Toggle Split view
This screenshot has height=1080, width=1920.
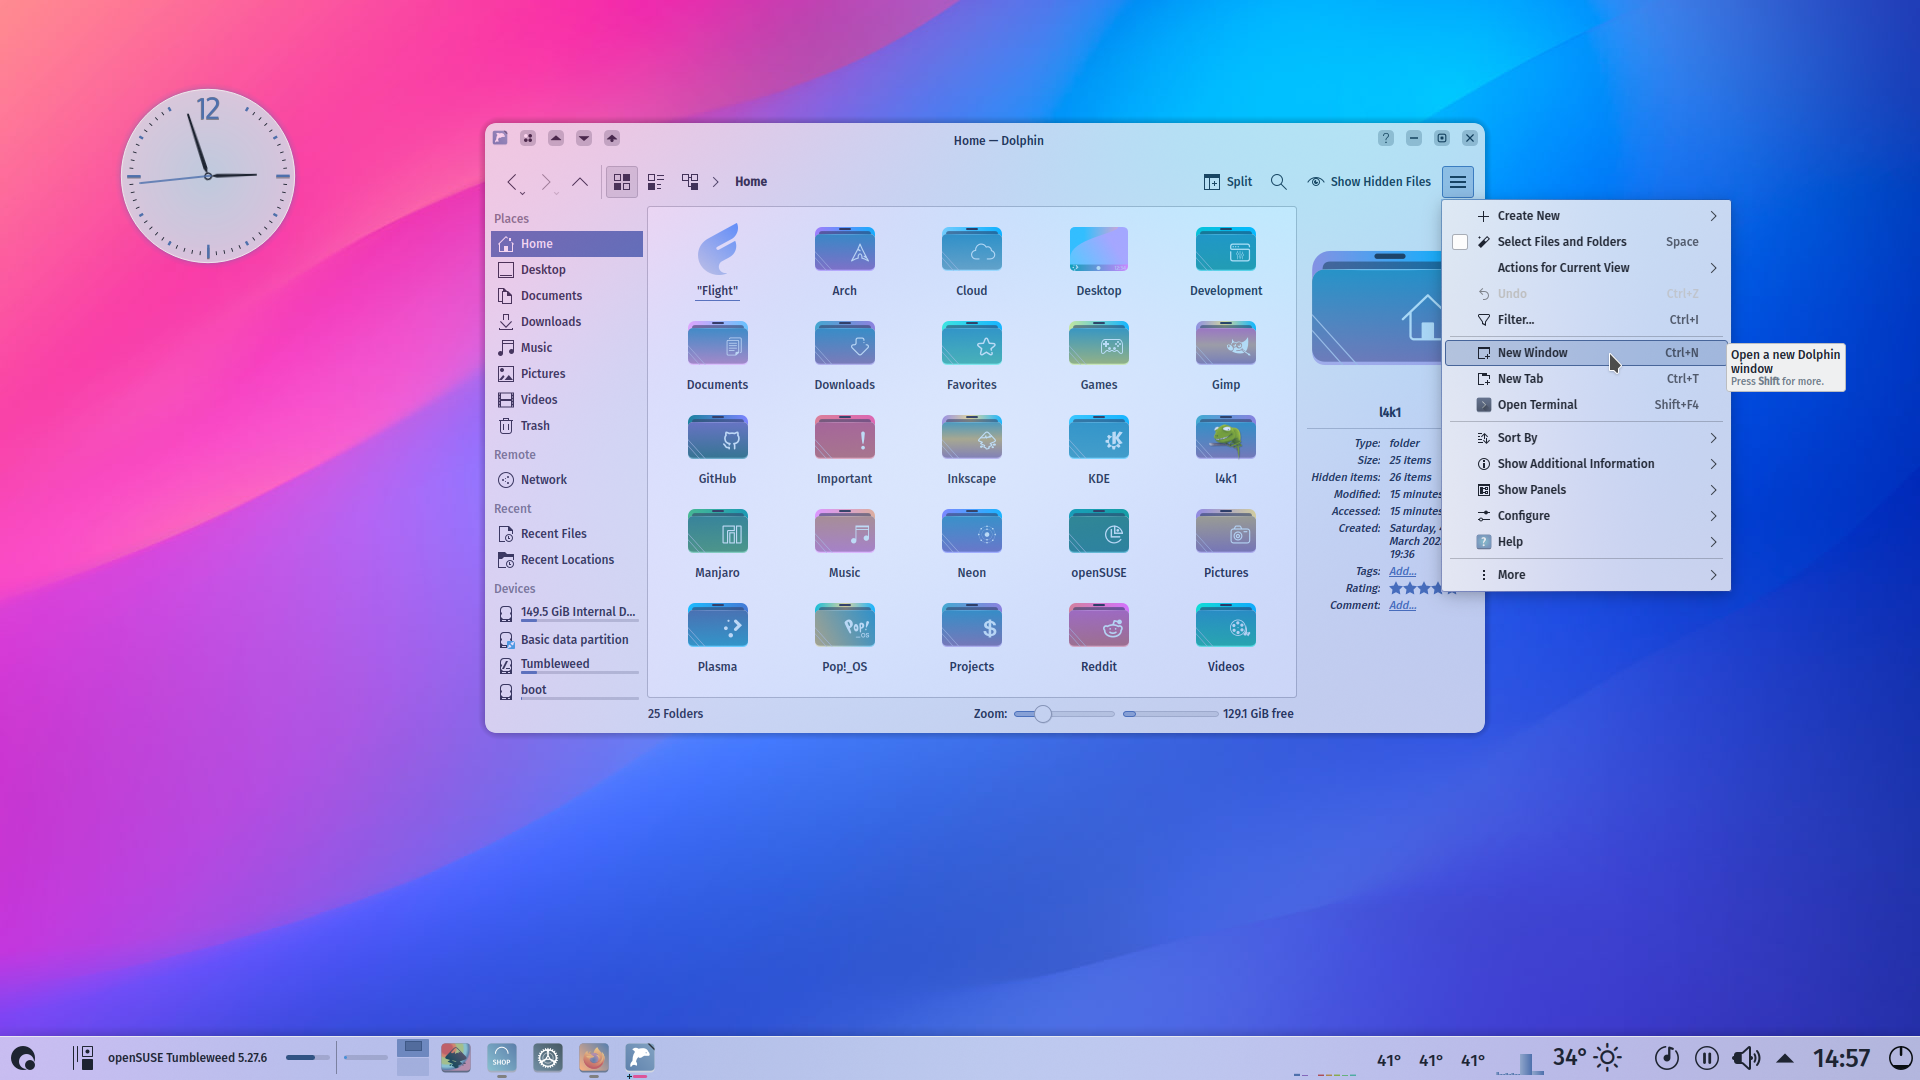(1228, 182)
